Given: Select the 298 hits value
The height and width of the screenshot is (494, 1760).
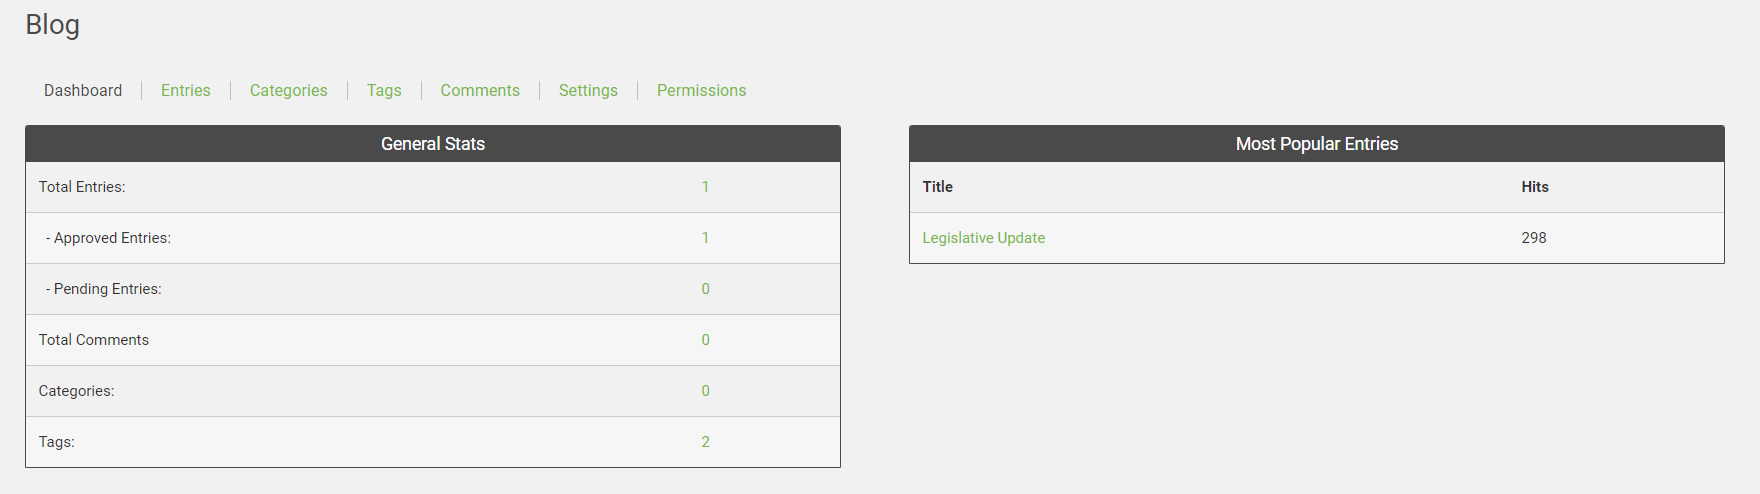Looking at the screenshot, I should (1533, 238).
